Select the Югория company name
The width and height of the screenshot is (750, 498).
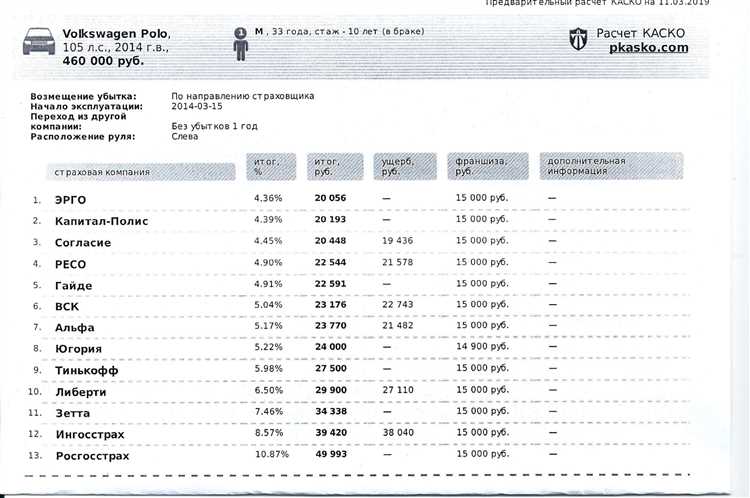pos(78,349)
